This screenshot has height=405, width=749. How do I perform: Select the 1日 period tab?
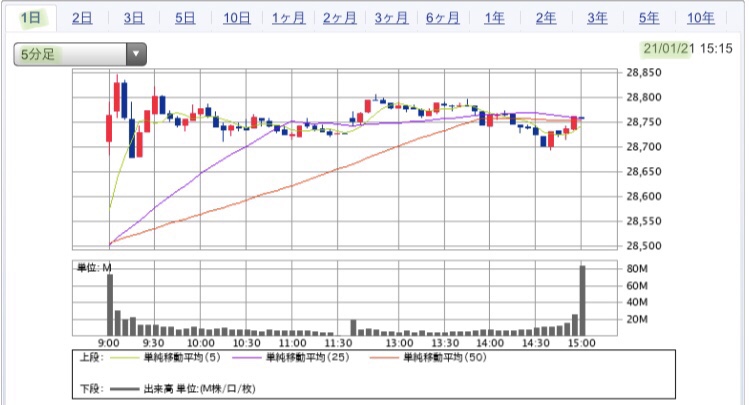click(x=31, y=18)
